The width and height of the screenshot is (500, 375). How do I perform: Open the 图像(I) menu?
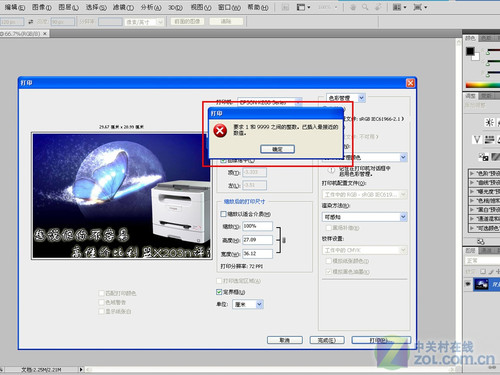pyautogui.click(x=42, y=7)
